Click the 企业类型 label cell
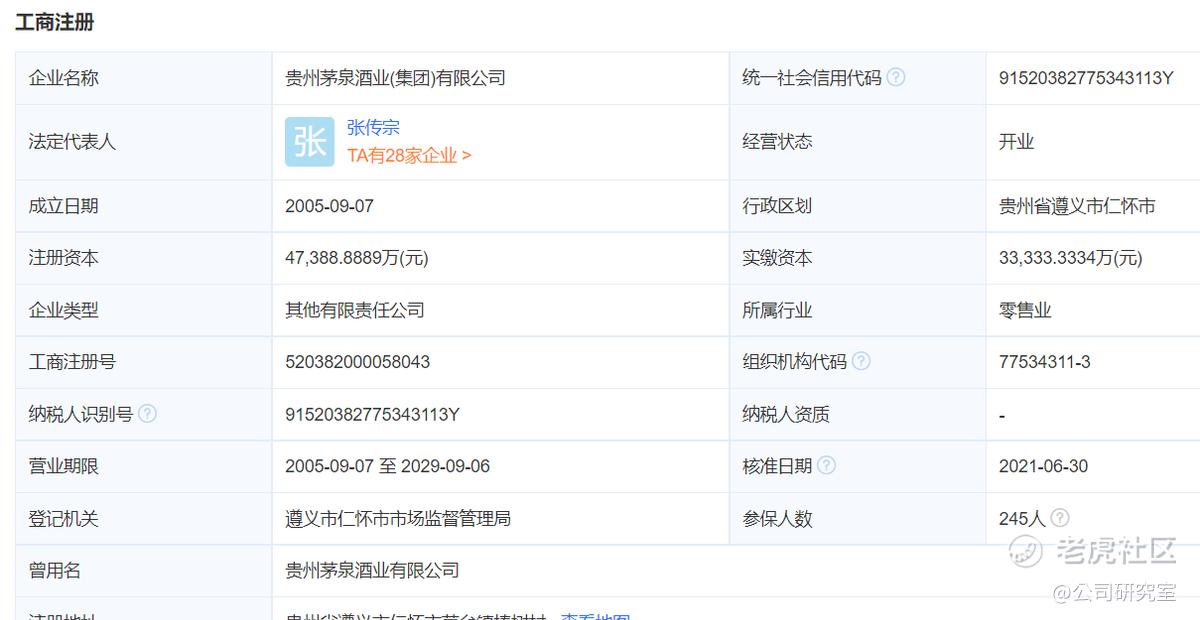The image size is (1200, 620). point(143,310)
